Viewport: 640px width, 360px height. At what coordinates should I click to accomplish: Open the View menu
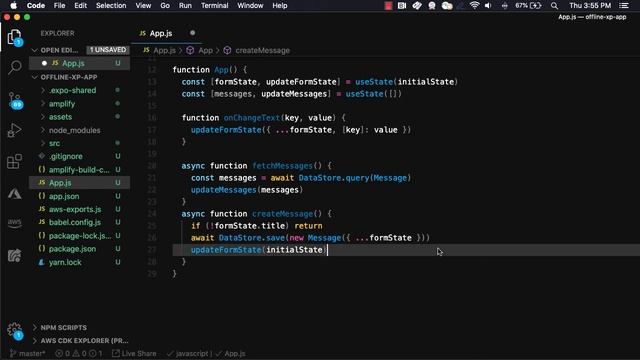pyautogui.click(x=143, y=6)
